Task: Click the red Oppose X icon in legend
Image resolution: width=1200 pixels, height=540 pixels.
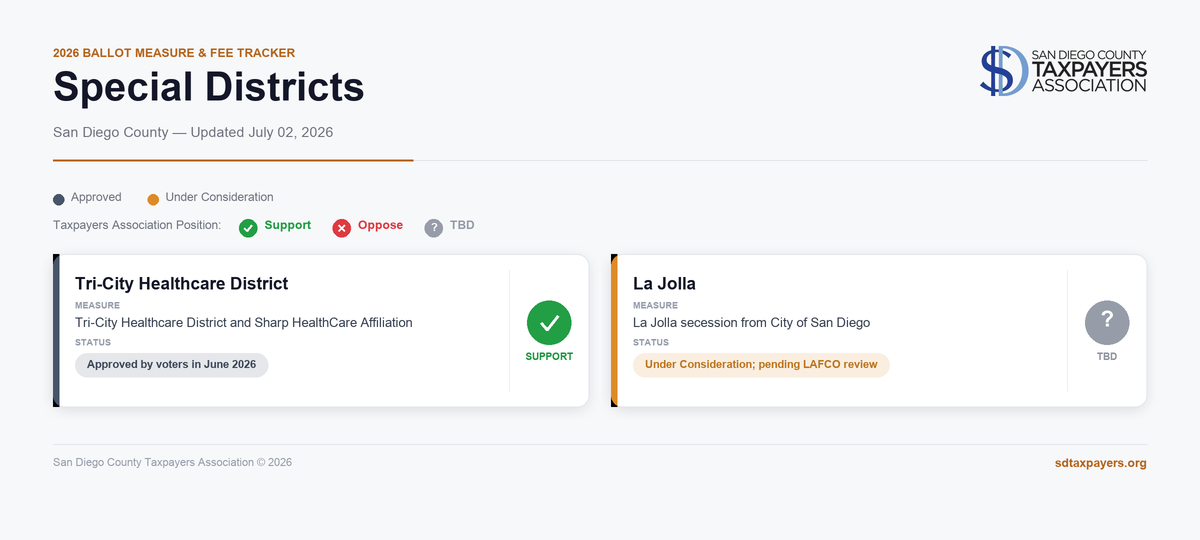Action: click(x=342, y=228)
